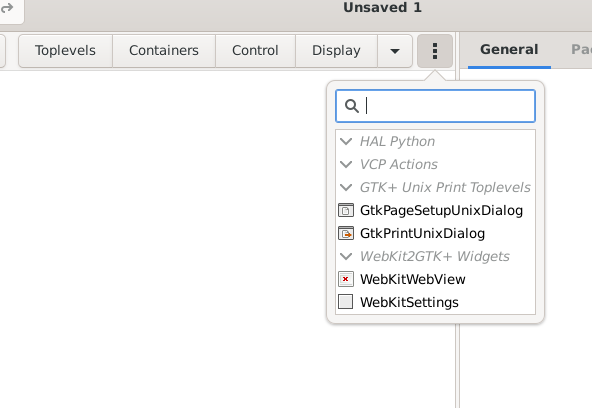The image size is (592, 408).
Task: Click the WebKitWebView red-x icon
Action: point(346,279)
